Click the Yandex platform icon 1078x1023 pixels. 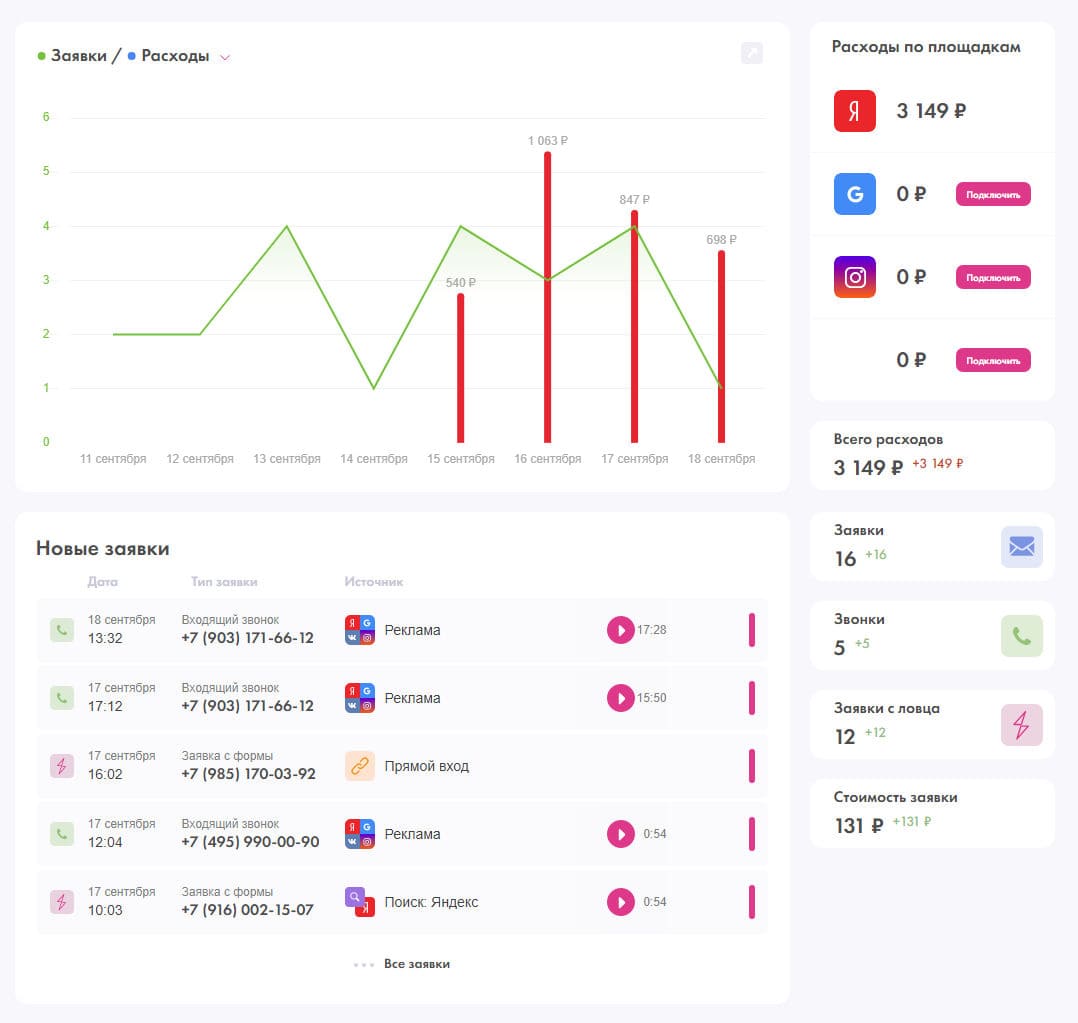coord(855,111)
